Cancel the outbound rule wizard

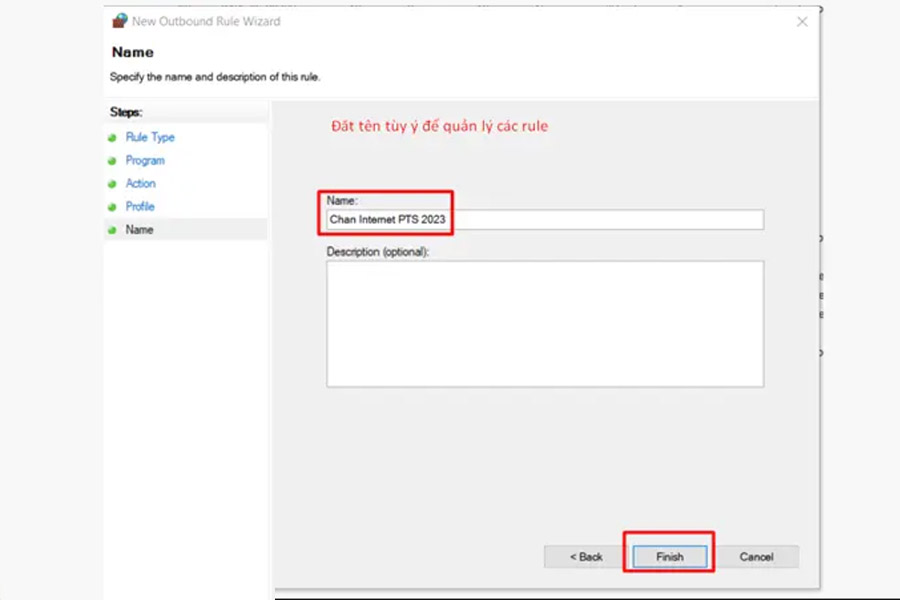pyautogui.click(x=756, y=556)
